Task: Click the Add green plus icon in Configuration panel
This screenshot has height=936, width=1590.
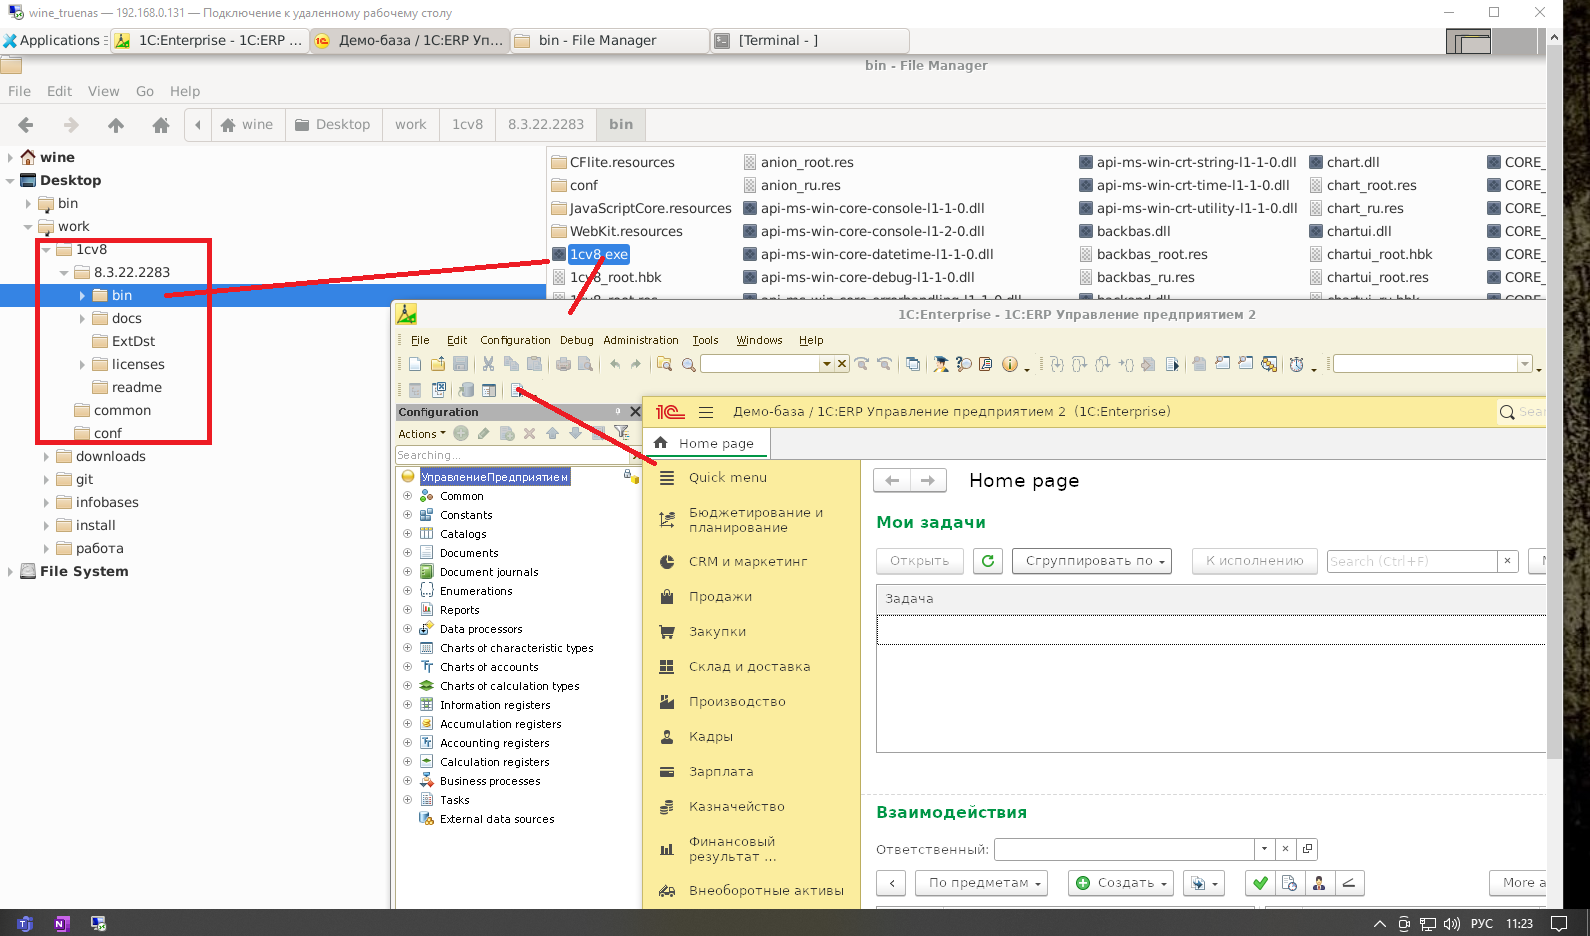Action: (x=461, y=433)
